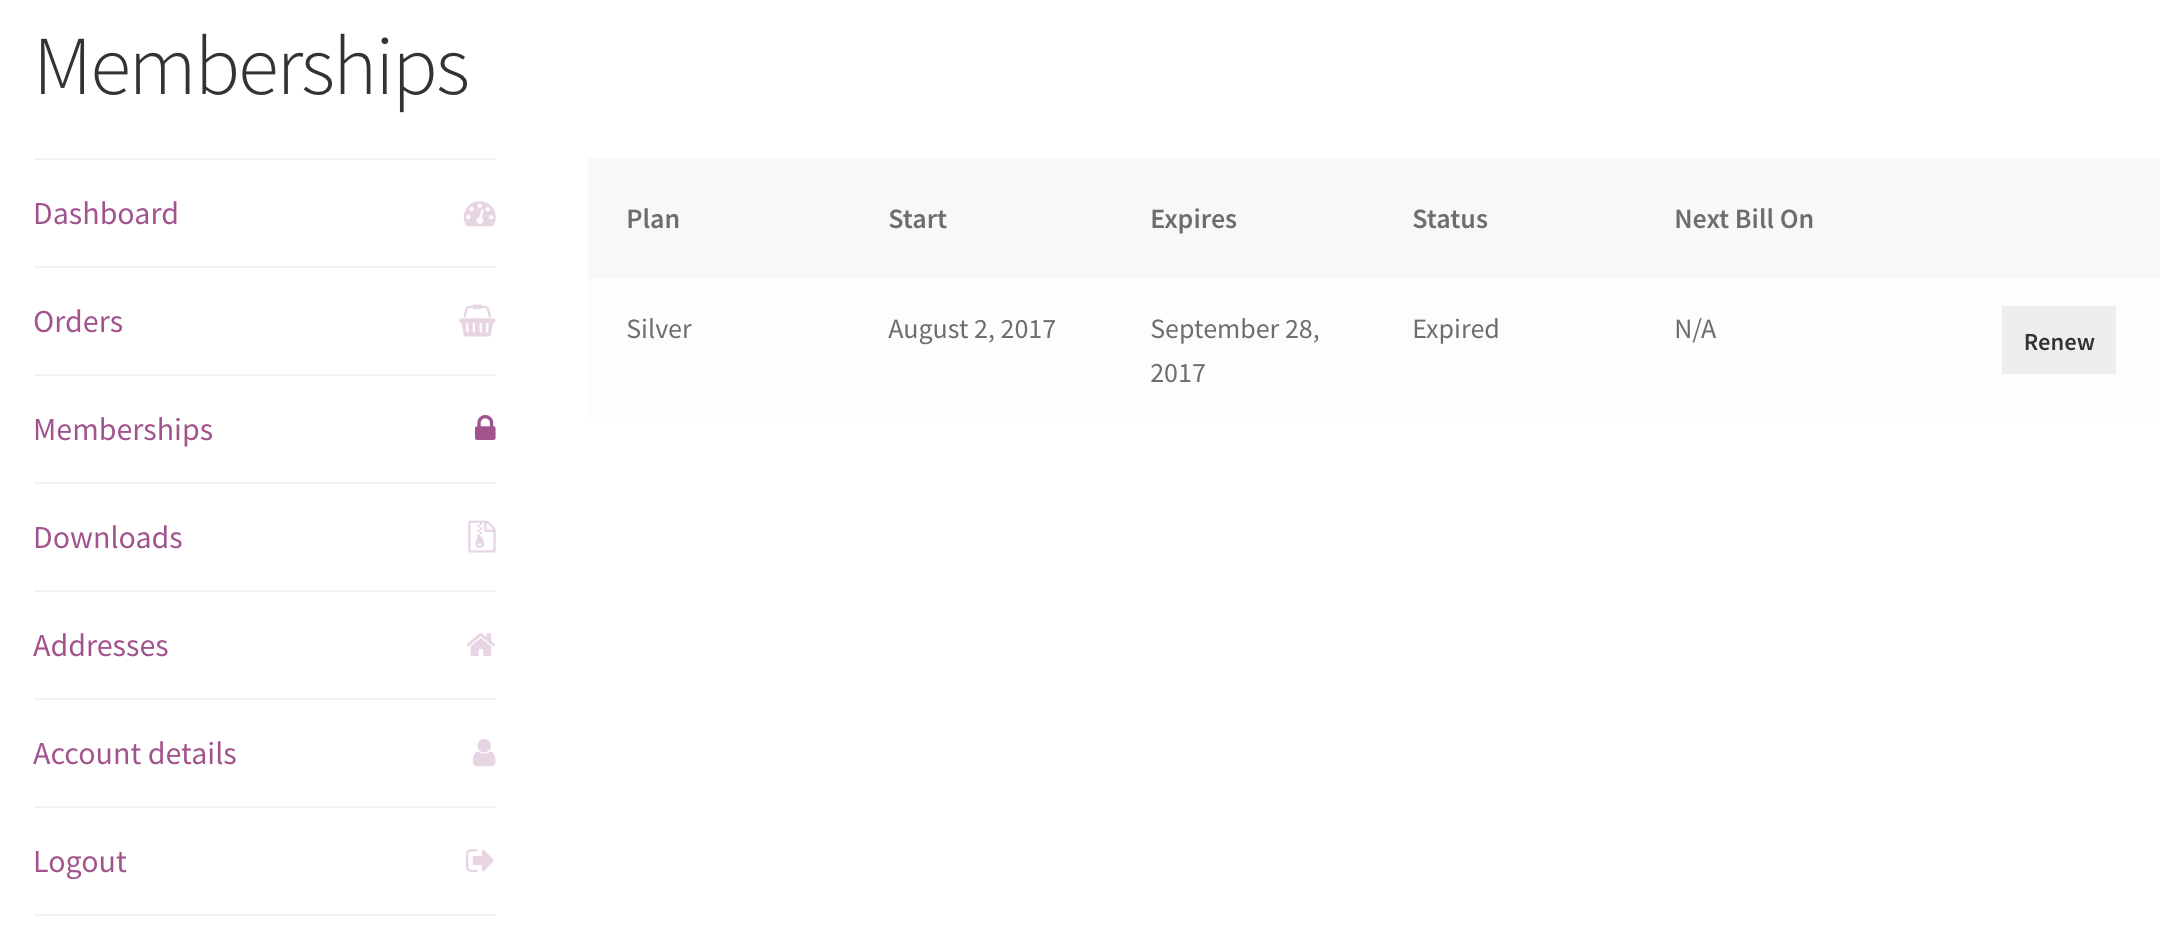Click the Downloads file icon

[481, 537]
